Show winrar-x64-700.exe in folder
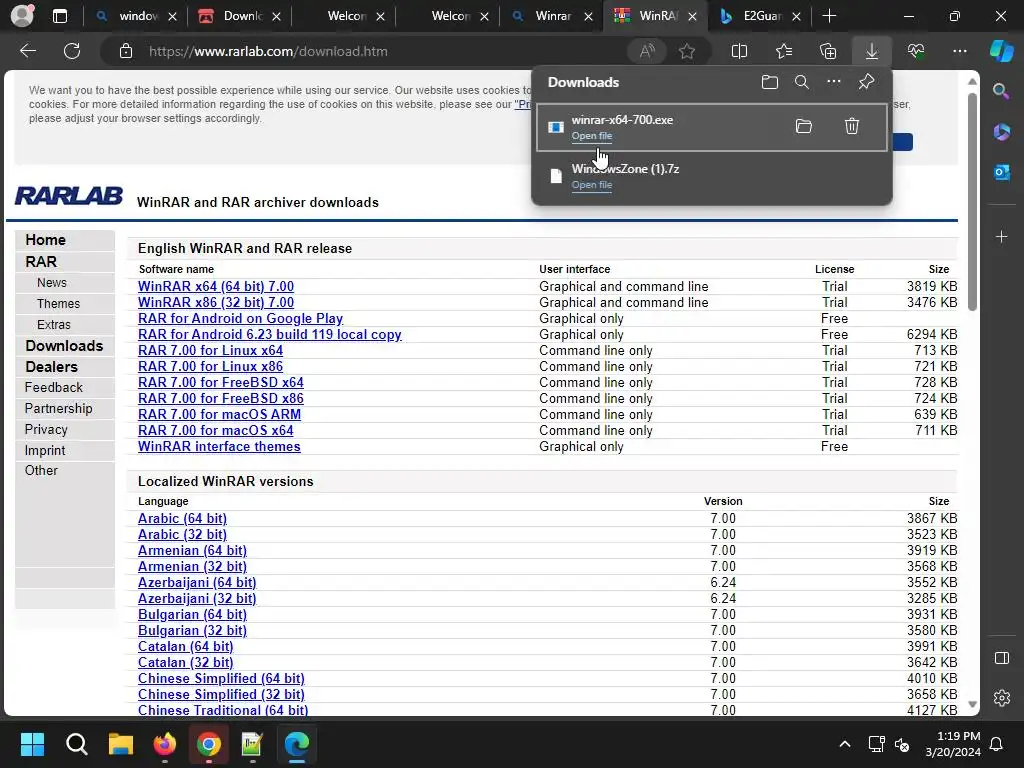 tap(804, 126)
